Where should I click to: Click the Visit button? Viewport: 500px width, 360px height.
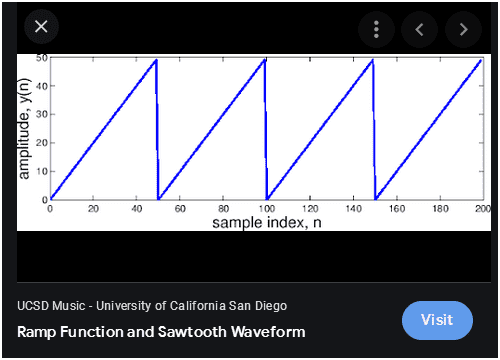tap(437, 320)
